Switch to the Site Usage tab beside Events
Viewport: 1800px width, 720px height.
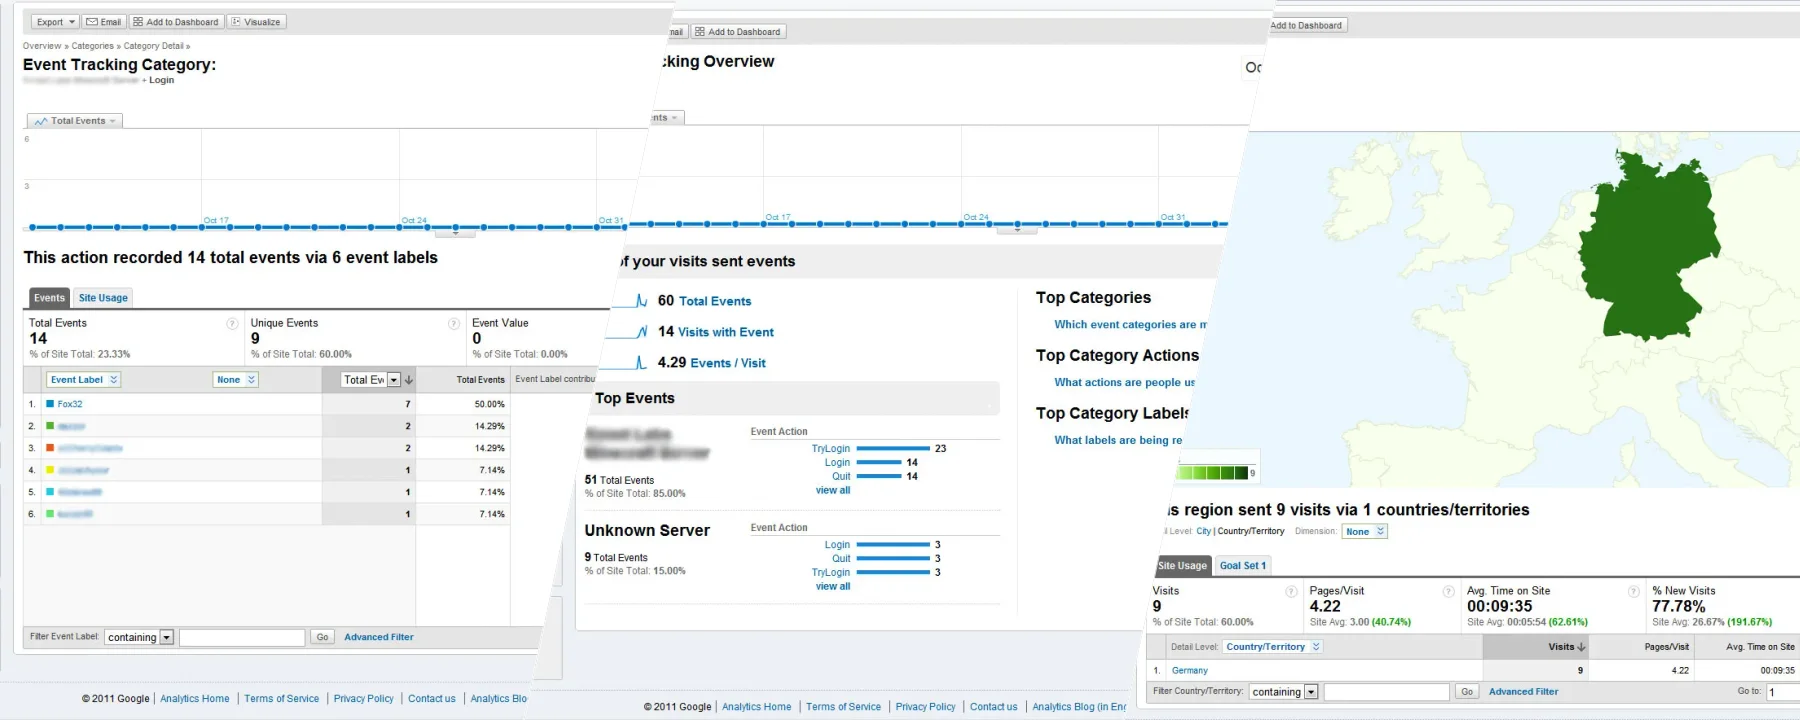(103, 298)
